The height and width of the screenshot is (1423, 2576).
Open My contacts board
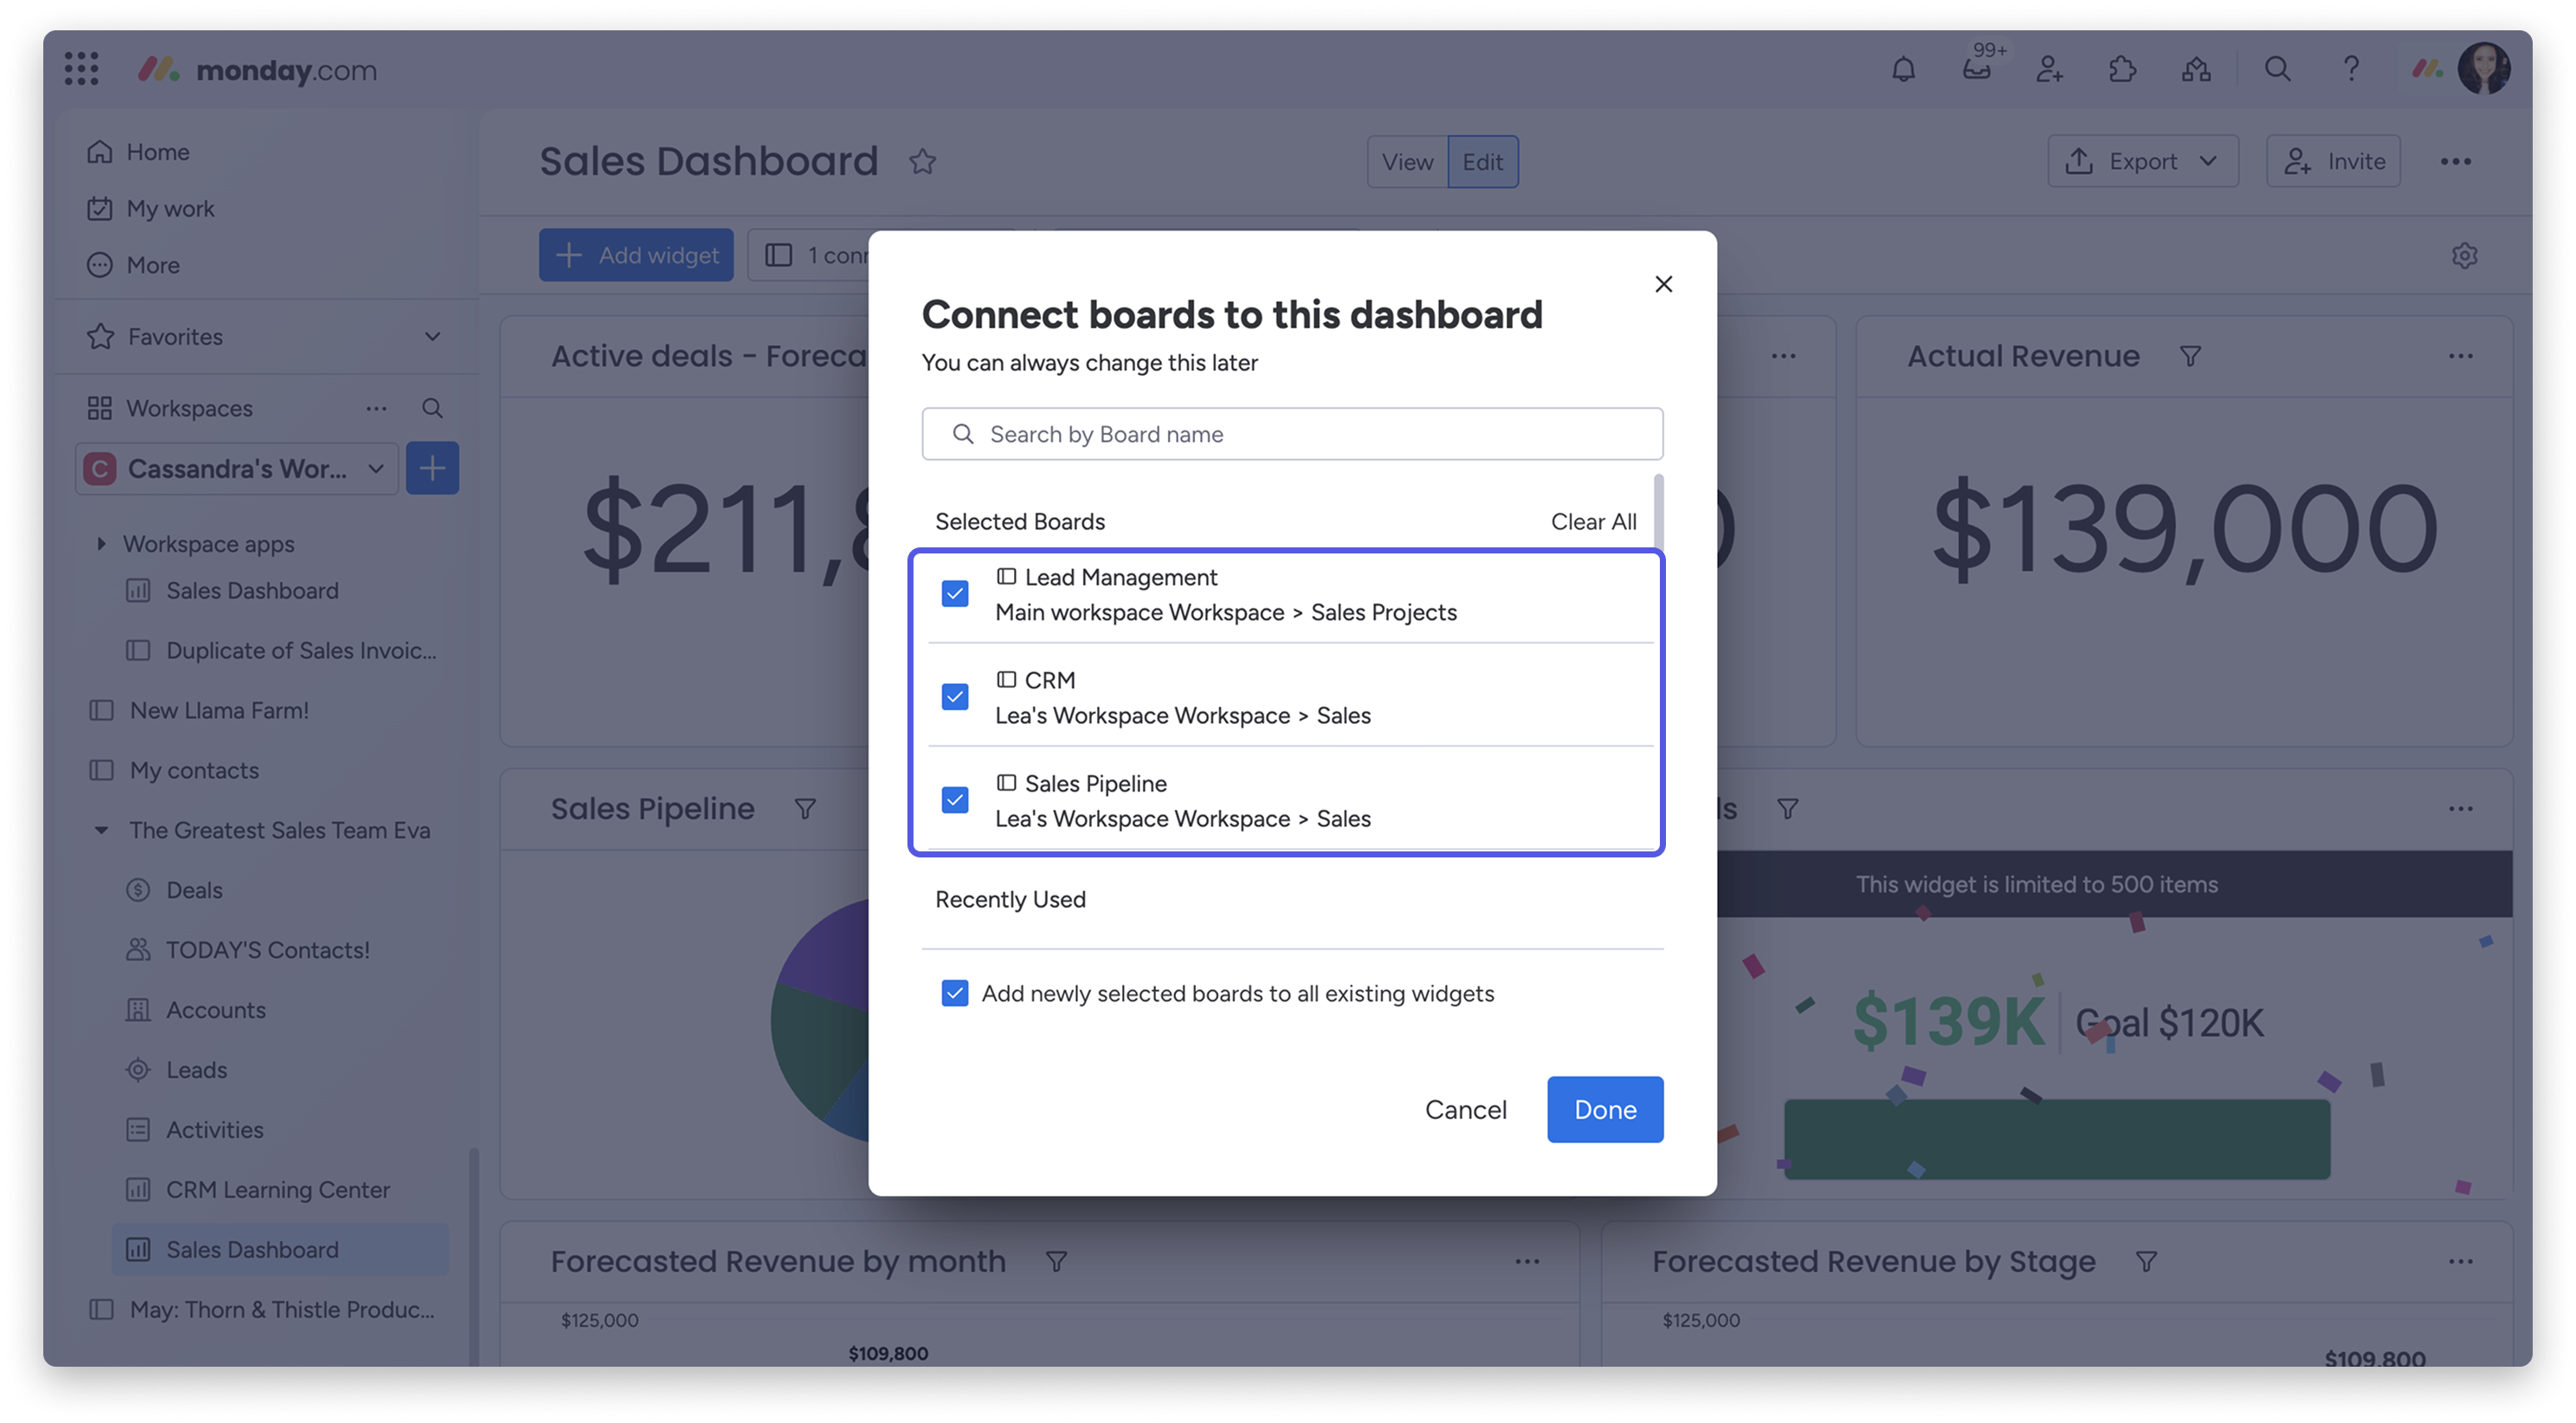pos(174,770)
